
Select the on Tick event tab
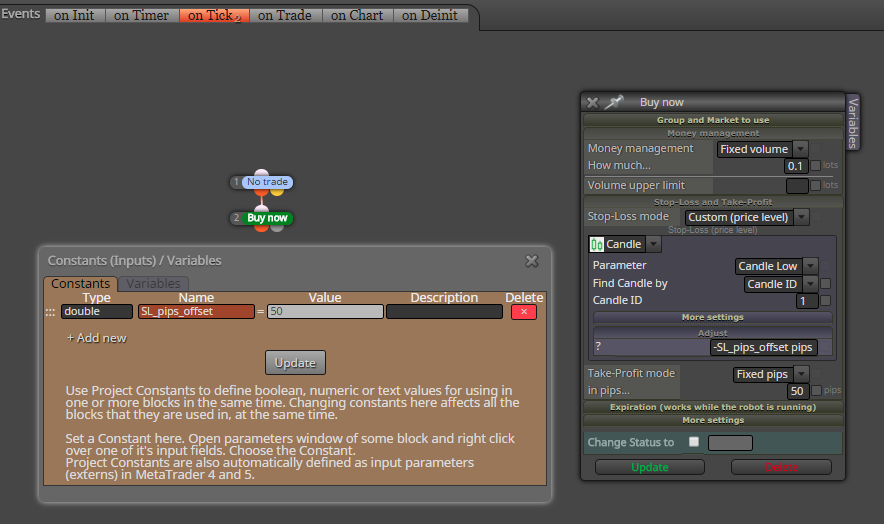point(214,16)
